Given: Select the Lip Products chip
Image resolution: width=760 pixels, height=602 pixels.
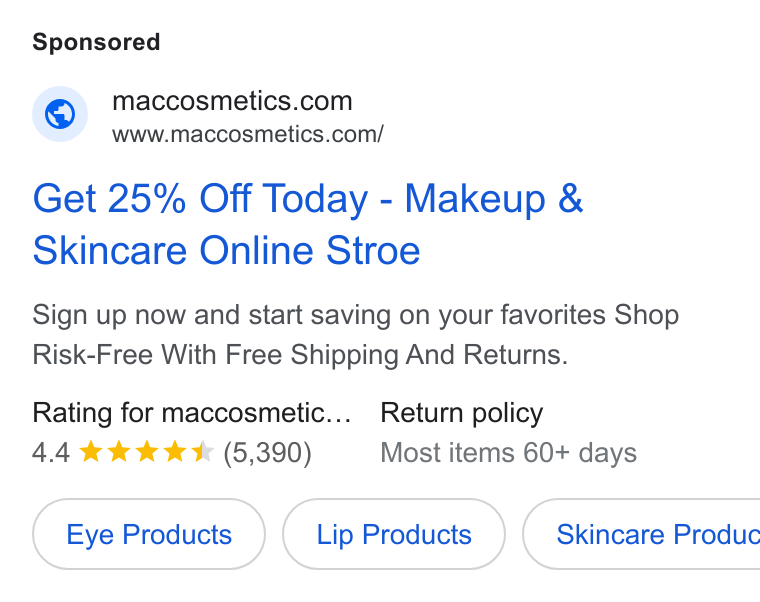Looking at the screenshot, I should tap(394, 534).
